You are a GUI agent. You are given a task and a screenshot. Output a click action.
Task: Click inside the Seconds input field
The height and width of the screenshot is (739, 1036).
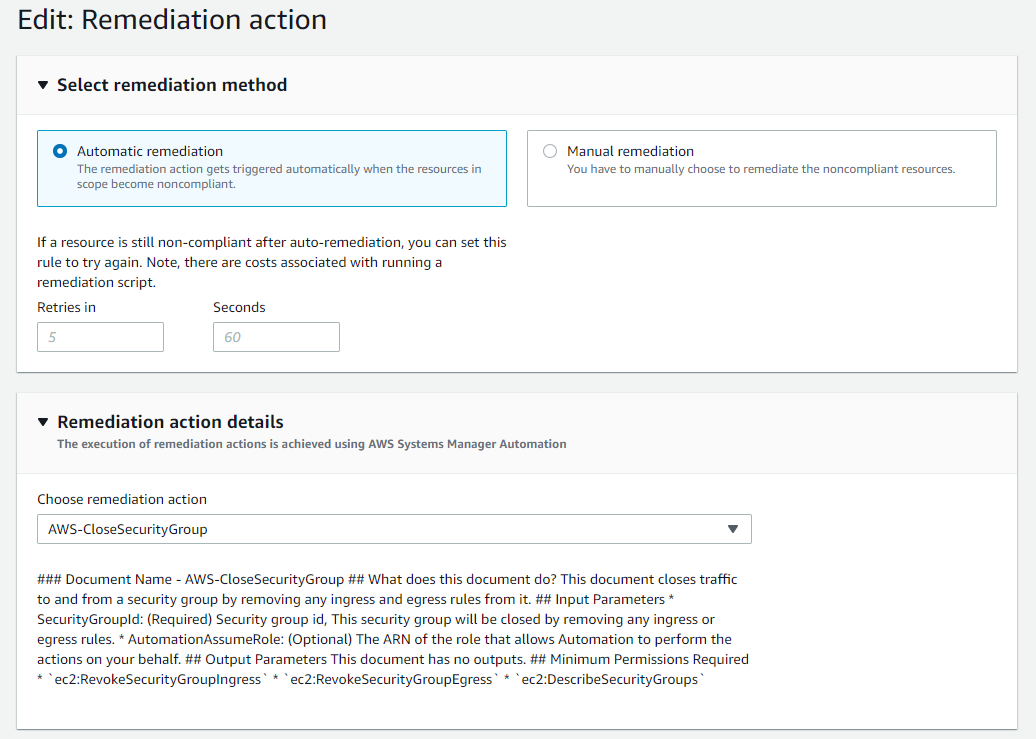tap(276, 337)
